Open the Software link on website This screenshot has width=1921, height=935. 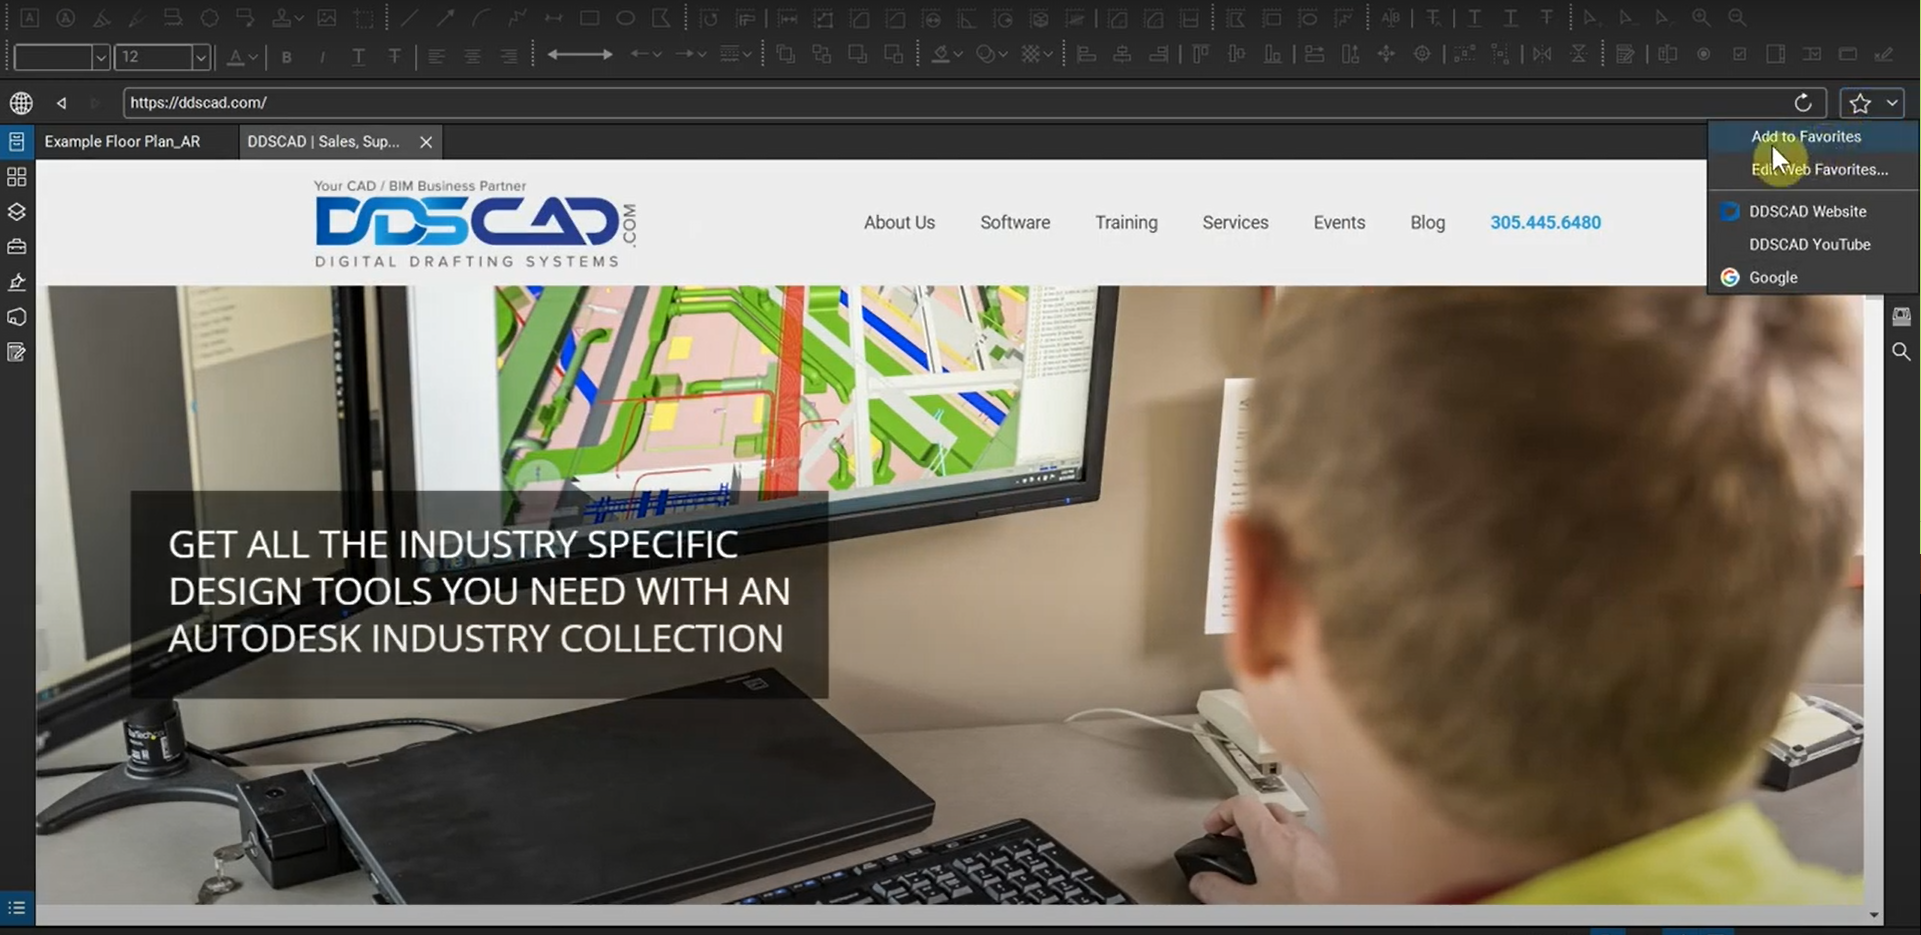[1014, 223]
